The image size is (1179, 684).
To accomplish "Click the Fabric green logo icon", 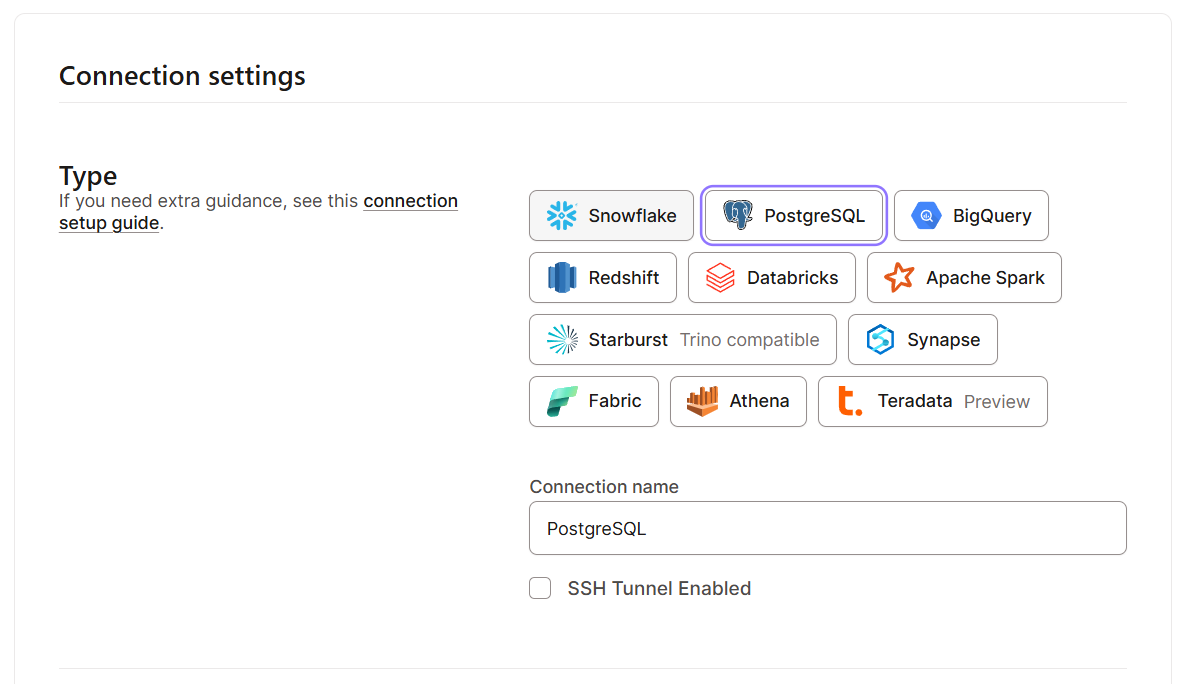I will point(562,402).
